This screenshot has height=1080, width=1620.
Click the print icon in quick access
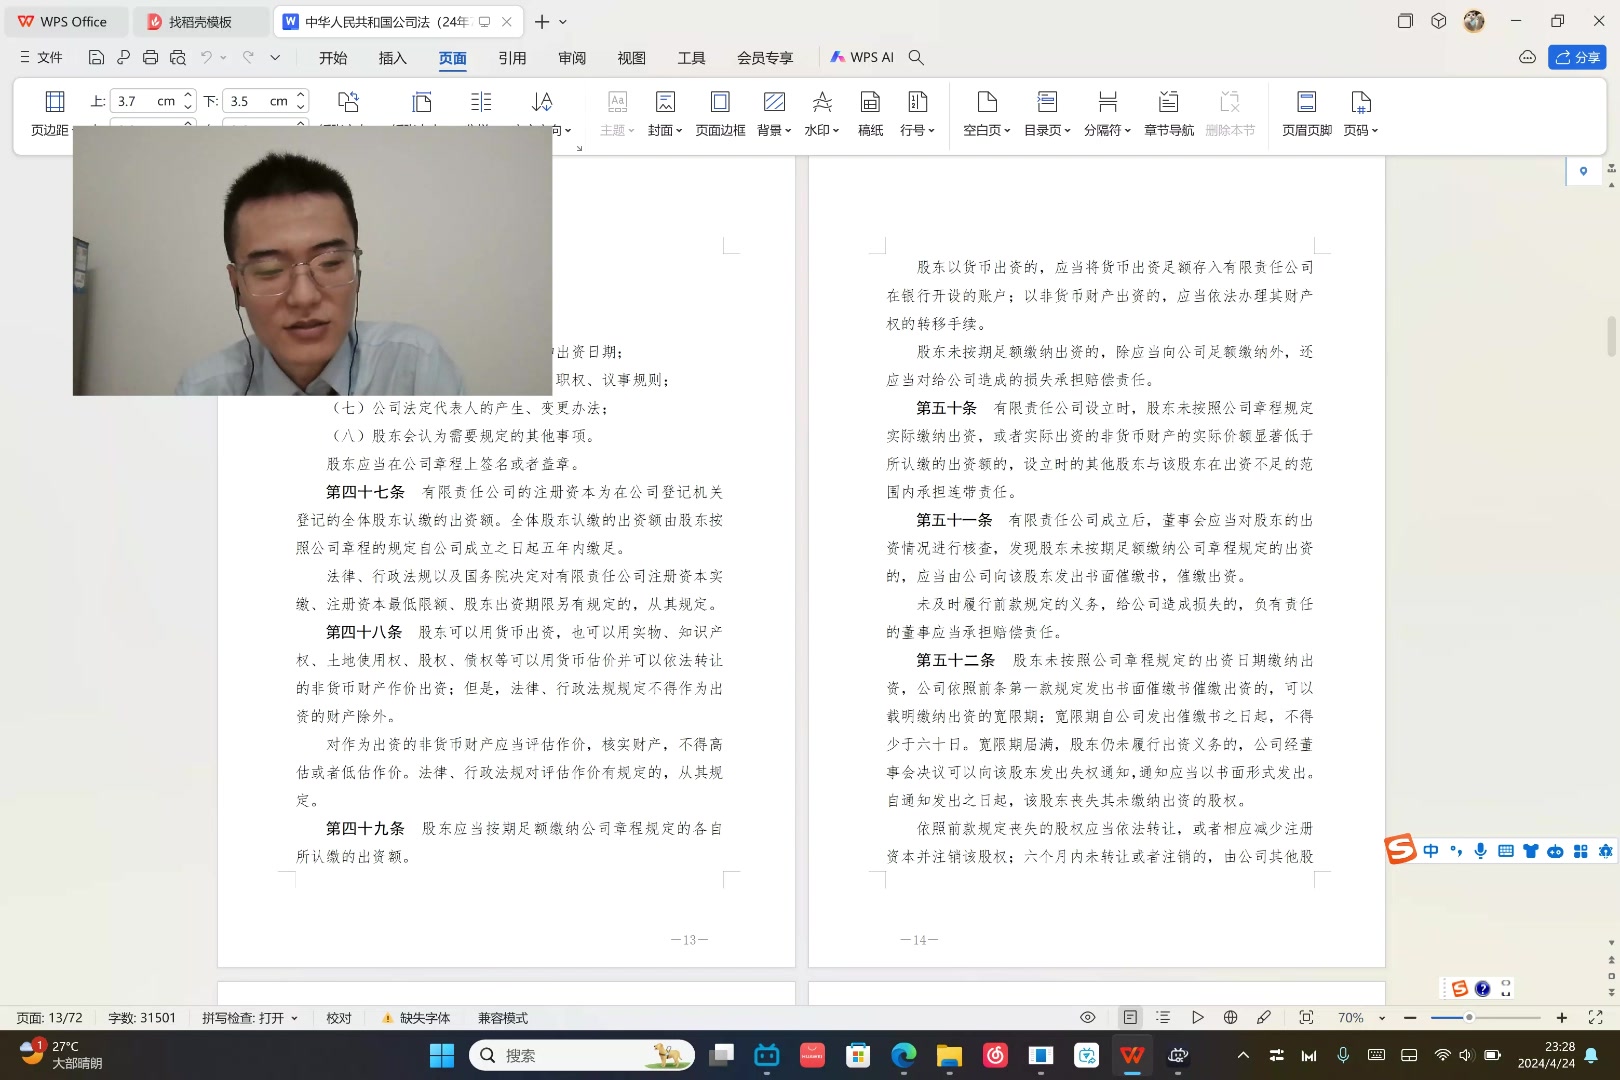click(150, 58)
